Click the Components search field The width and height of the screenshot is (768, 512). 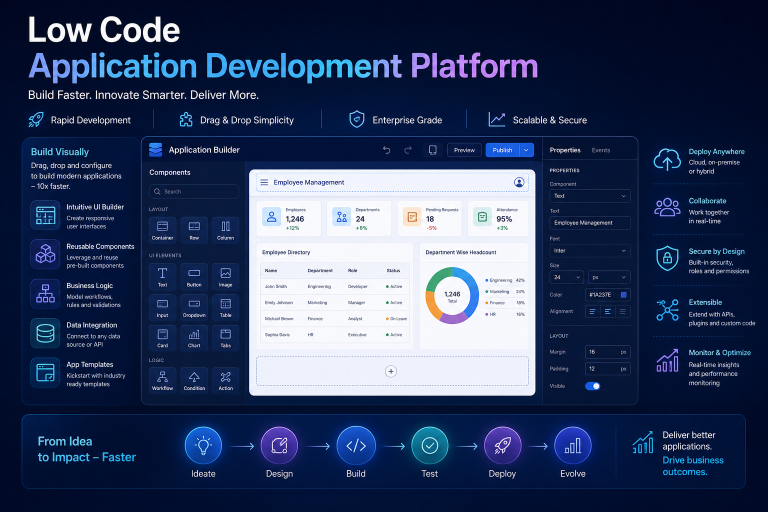point(194,192)
